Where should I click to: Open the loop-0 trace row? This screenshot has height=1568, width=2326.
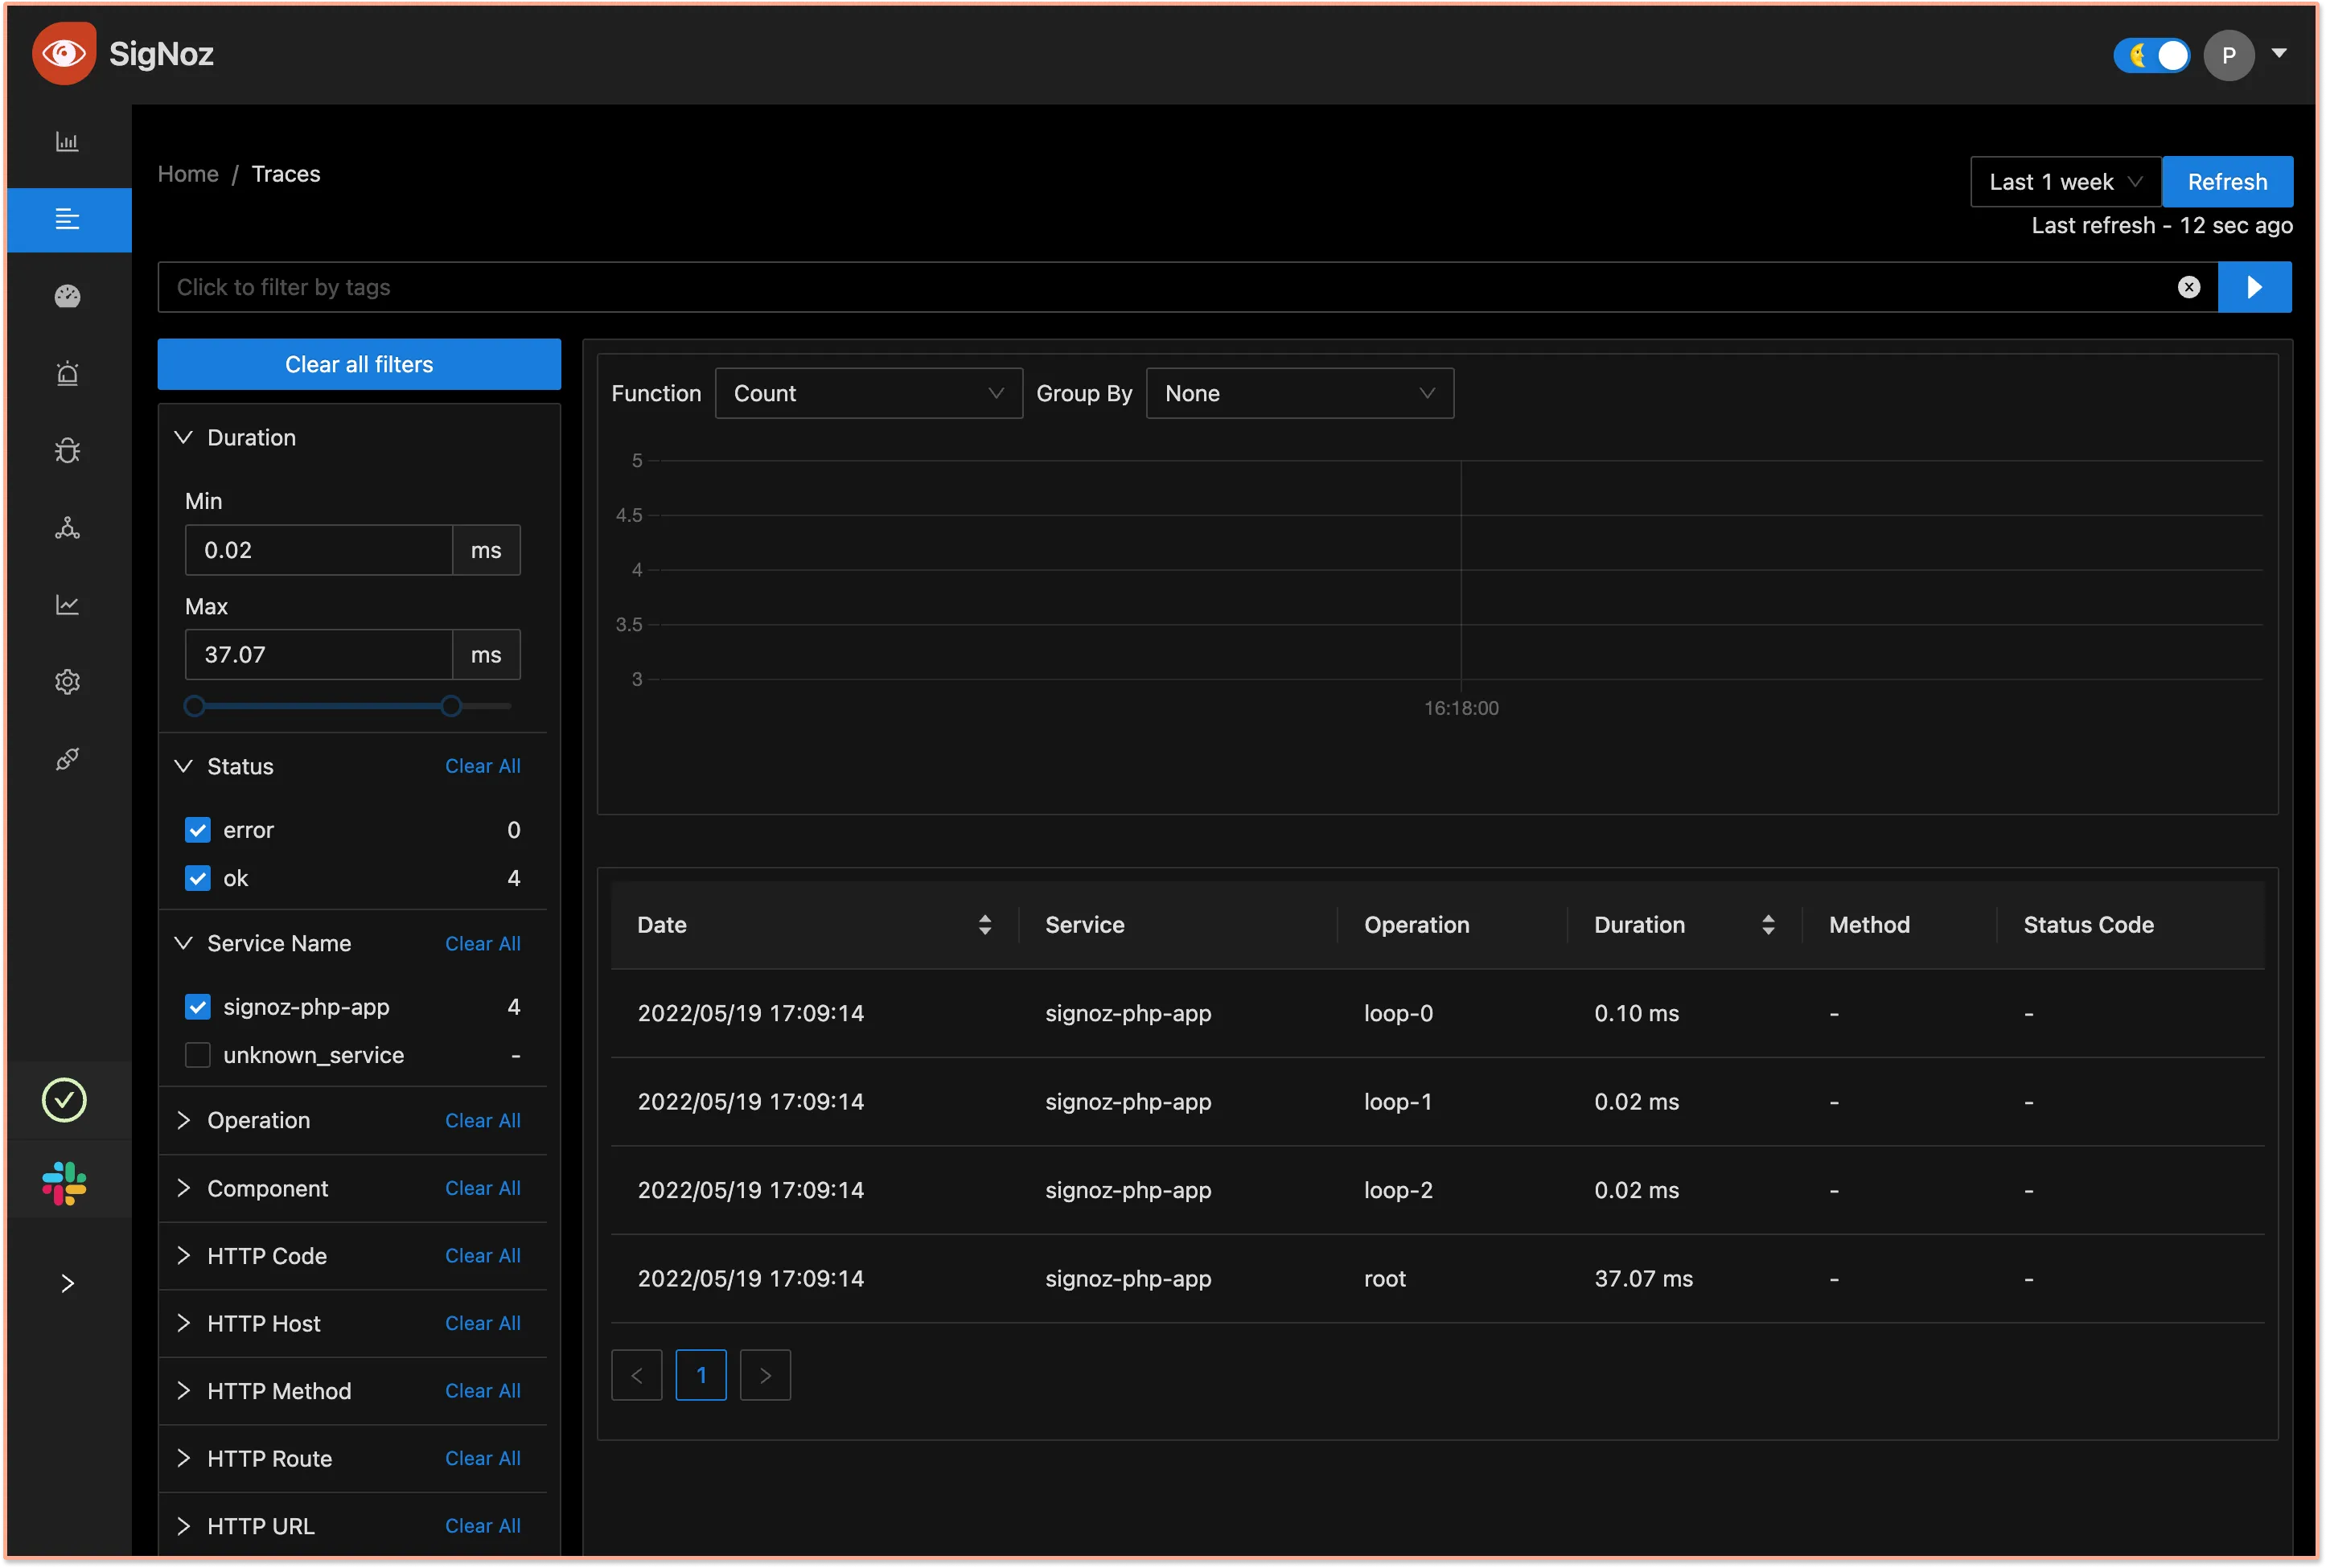[x=1437, y=1013]
